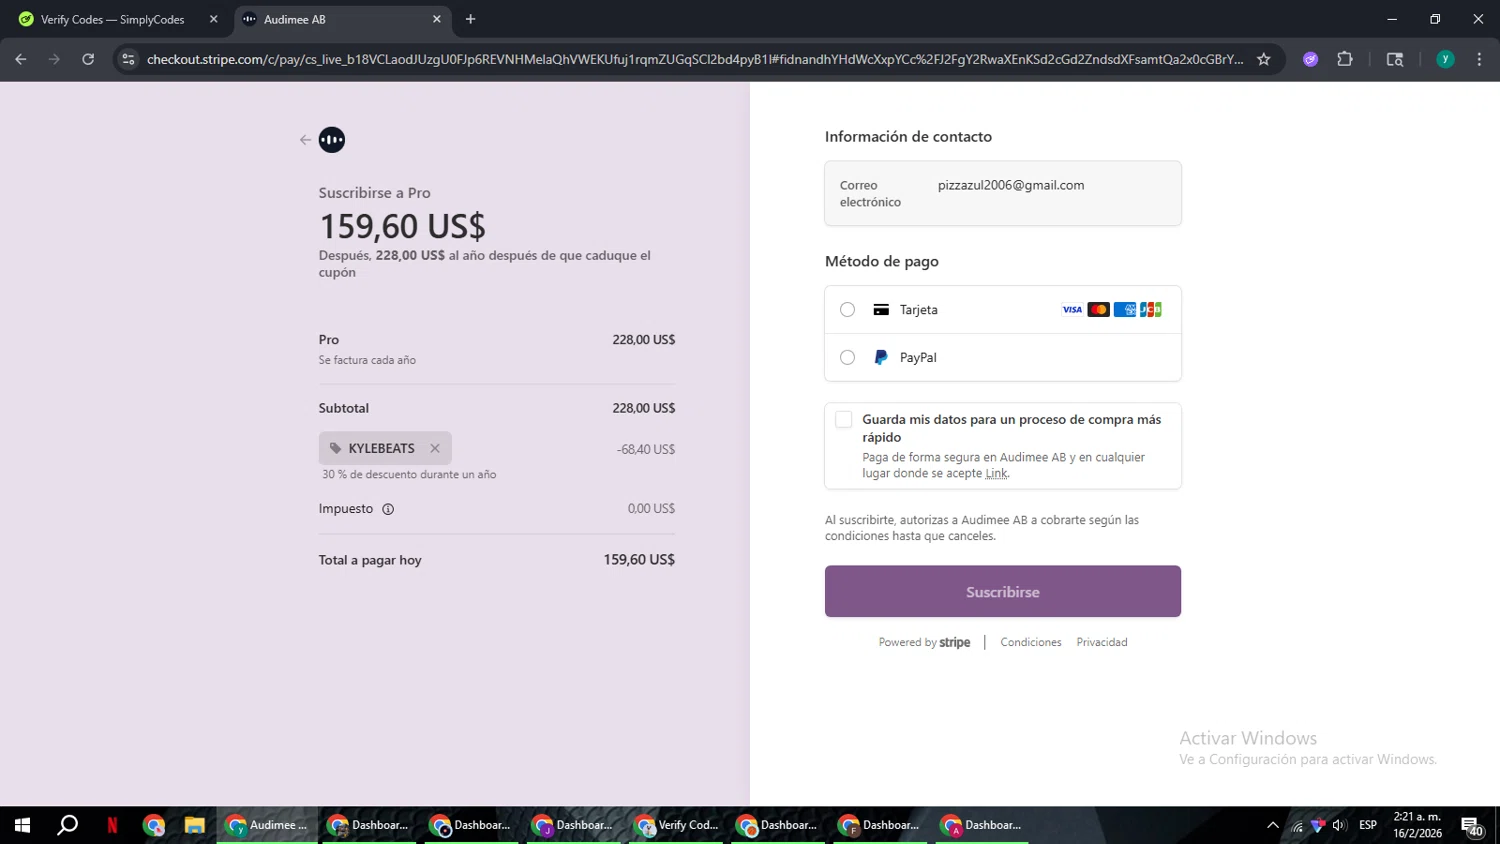Click the PayPal logo icon
Viewport: 1500px width, 844px height.
881,357
